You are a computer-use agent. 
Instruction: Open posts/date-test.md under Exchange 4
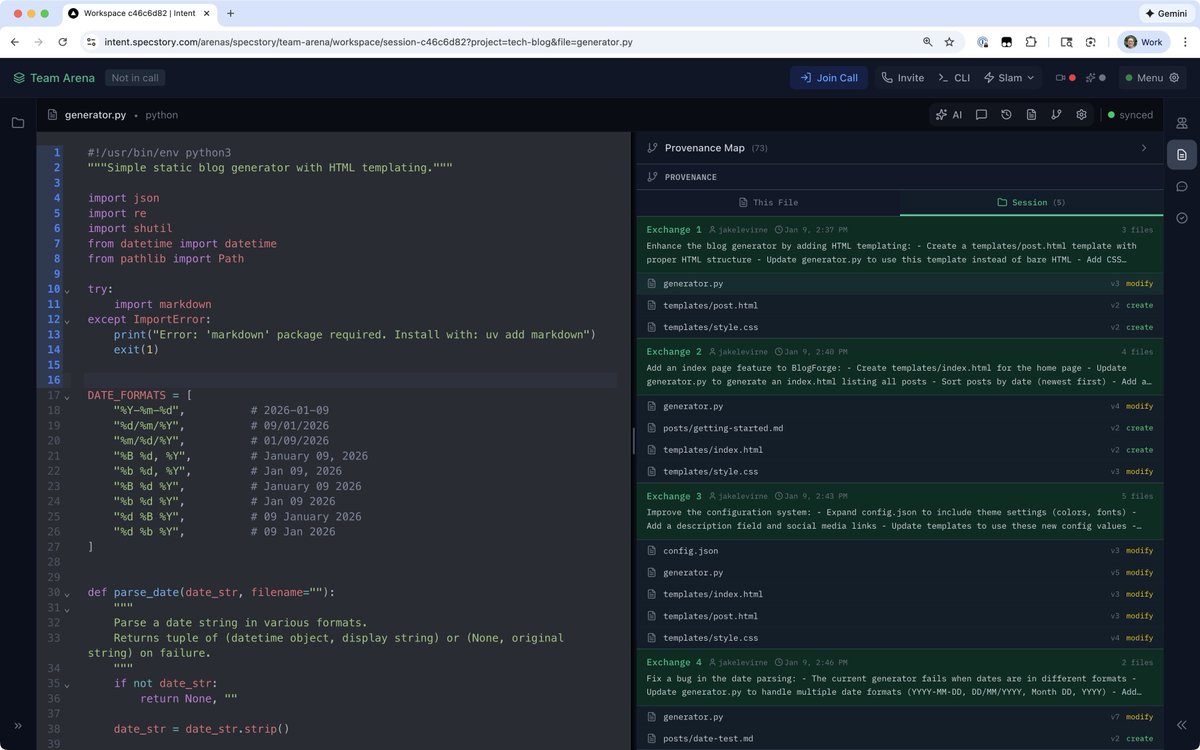point(900,739)
